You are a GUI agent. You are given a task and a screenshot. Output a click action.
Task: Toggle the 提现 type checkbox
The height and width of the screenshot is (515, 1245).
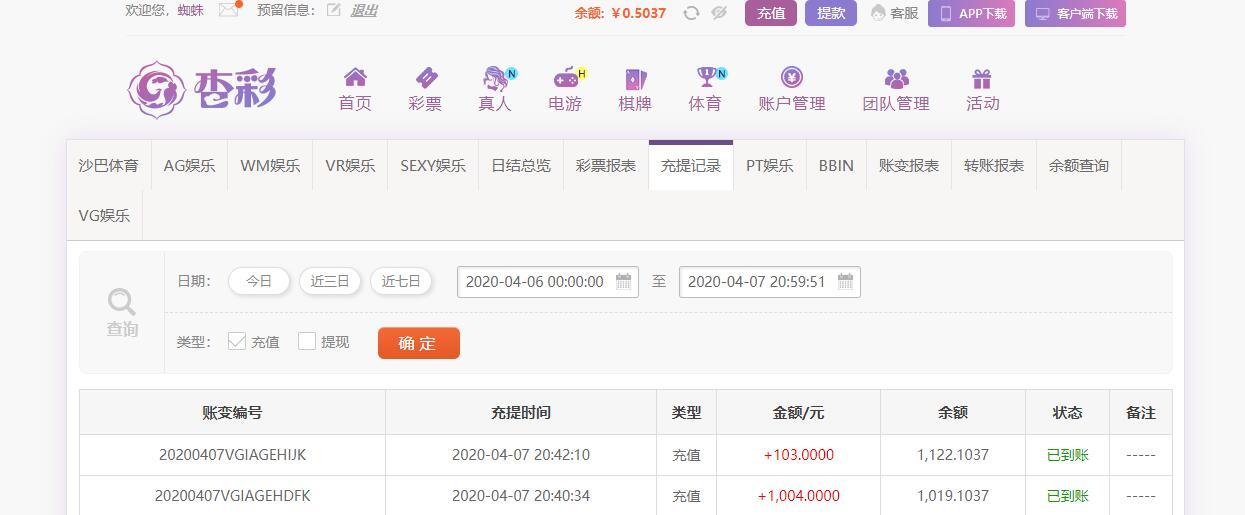[307, 341]
